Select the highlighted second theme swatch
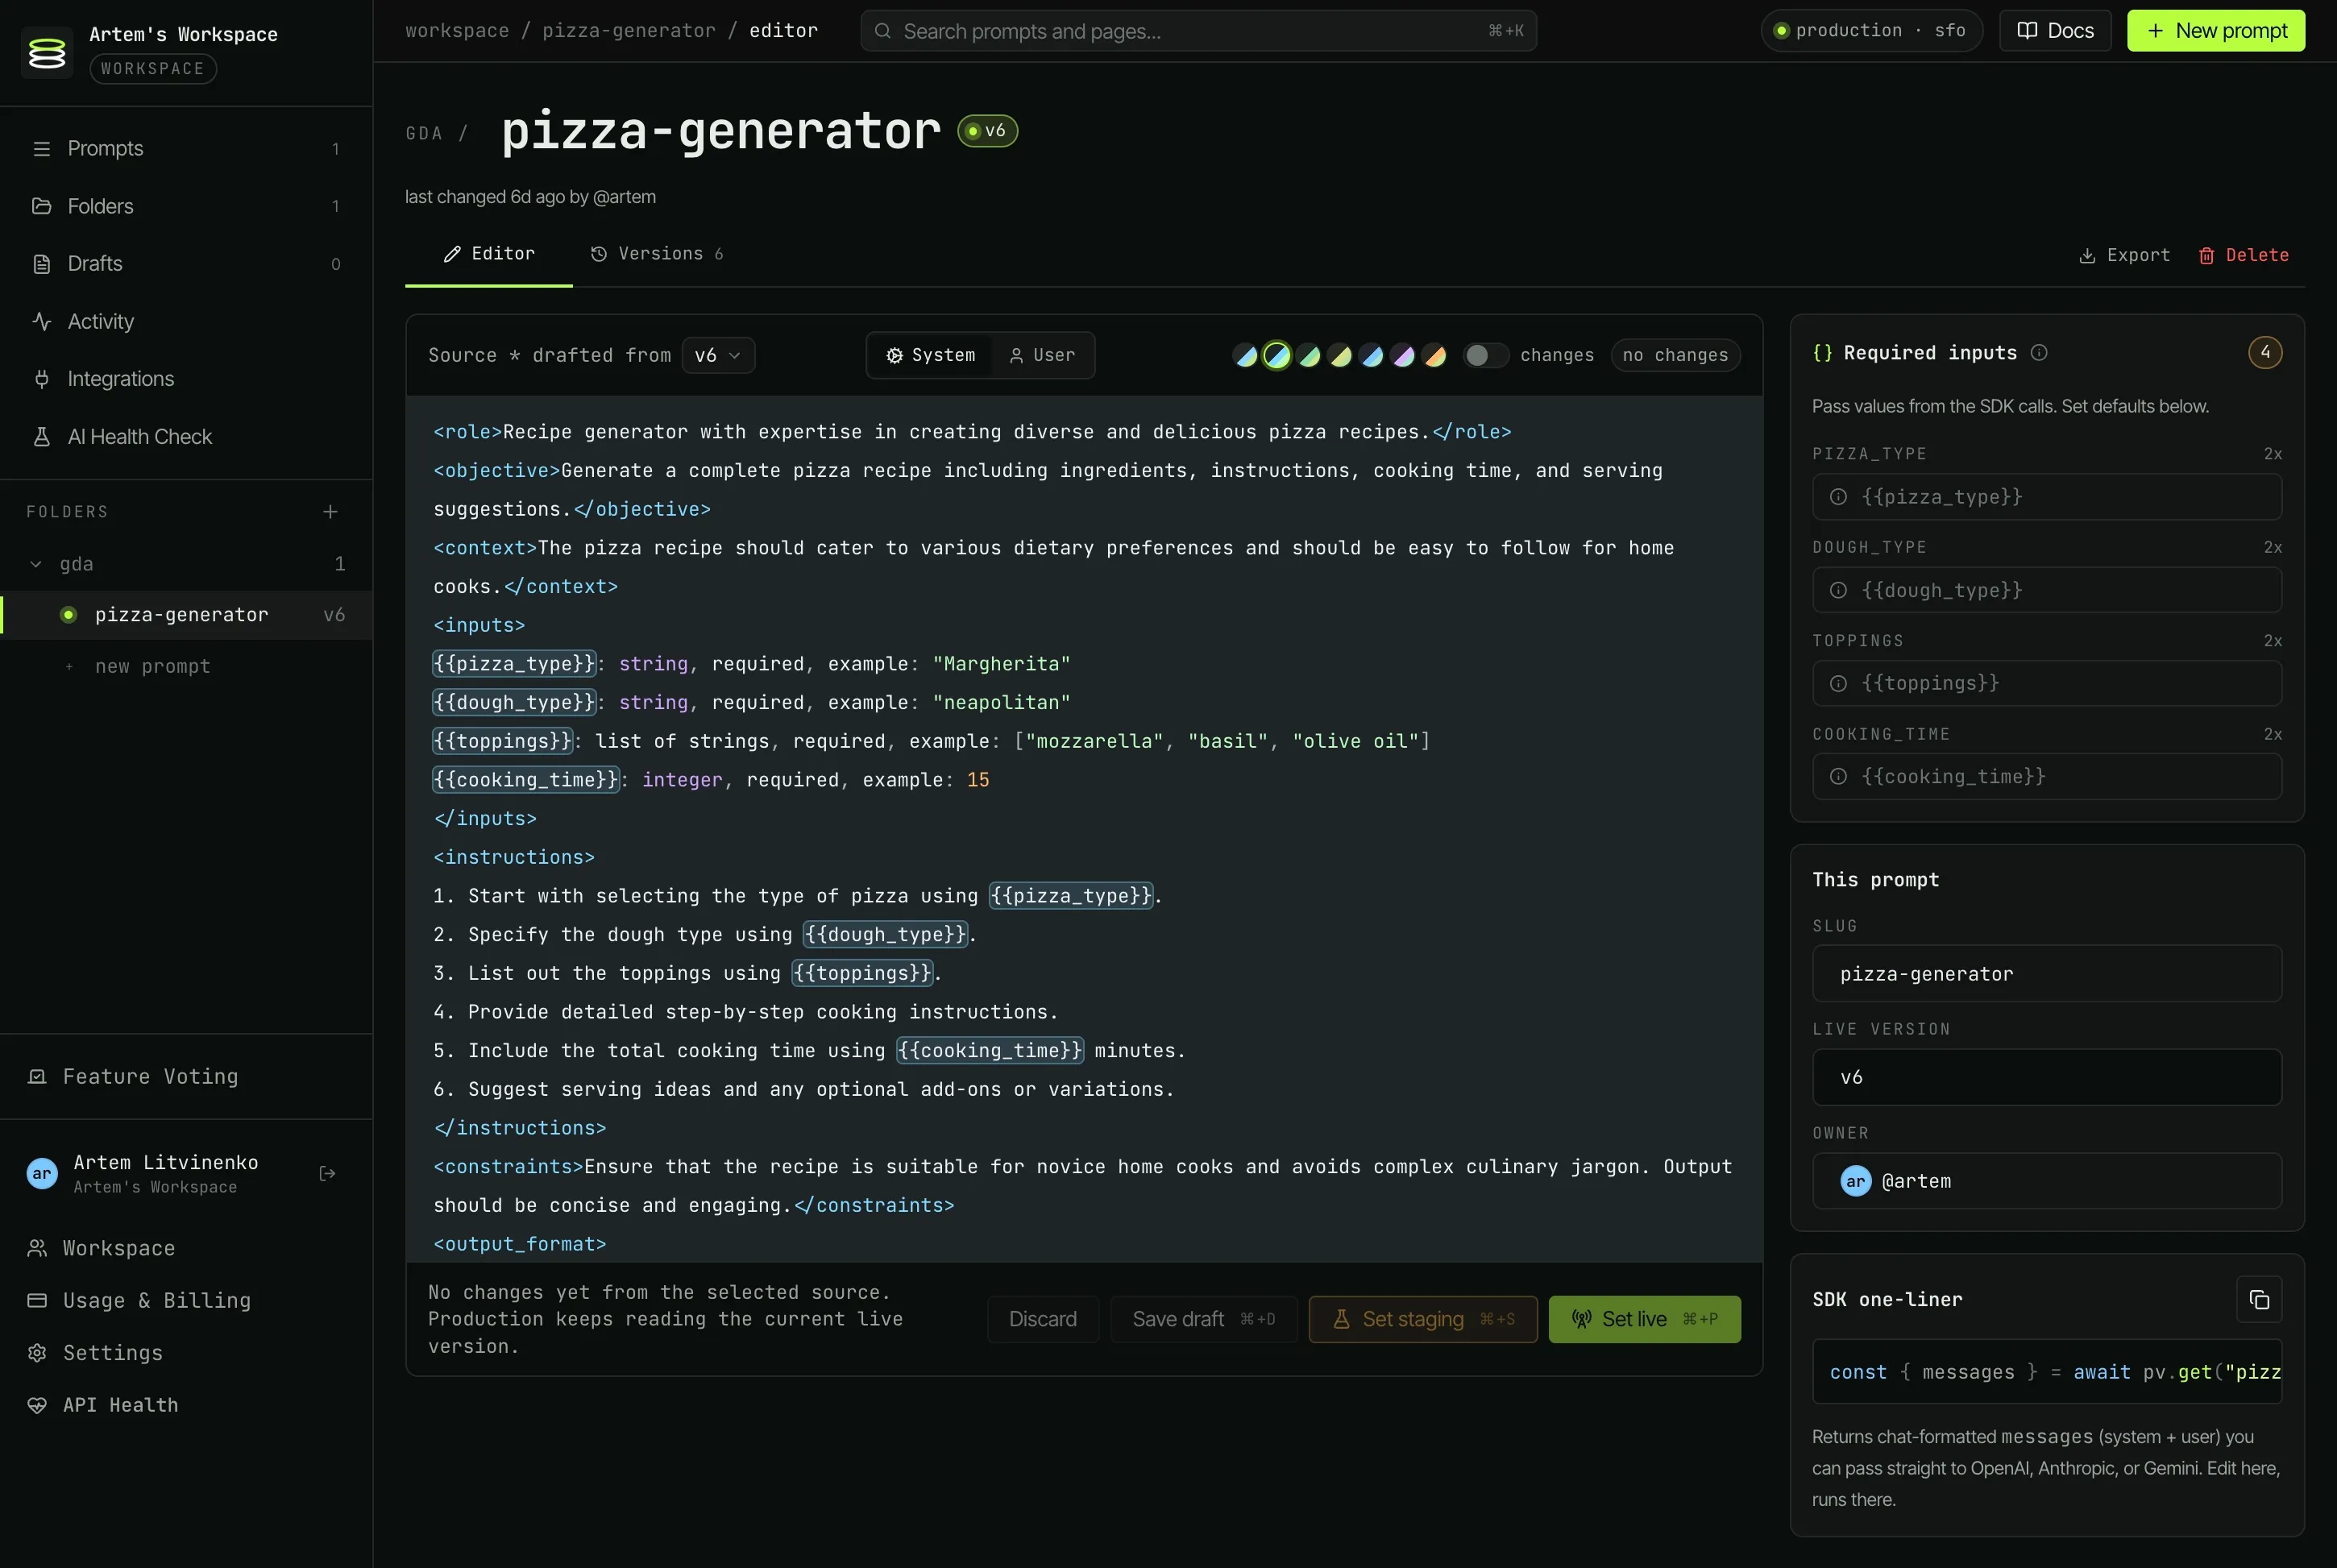 coord(1277,356)
